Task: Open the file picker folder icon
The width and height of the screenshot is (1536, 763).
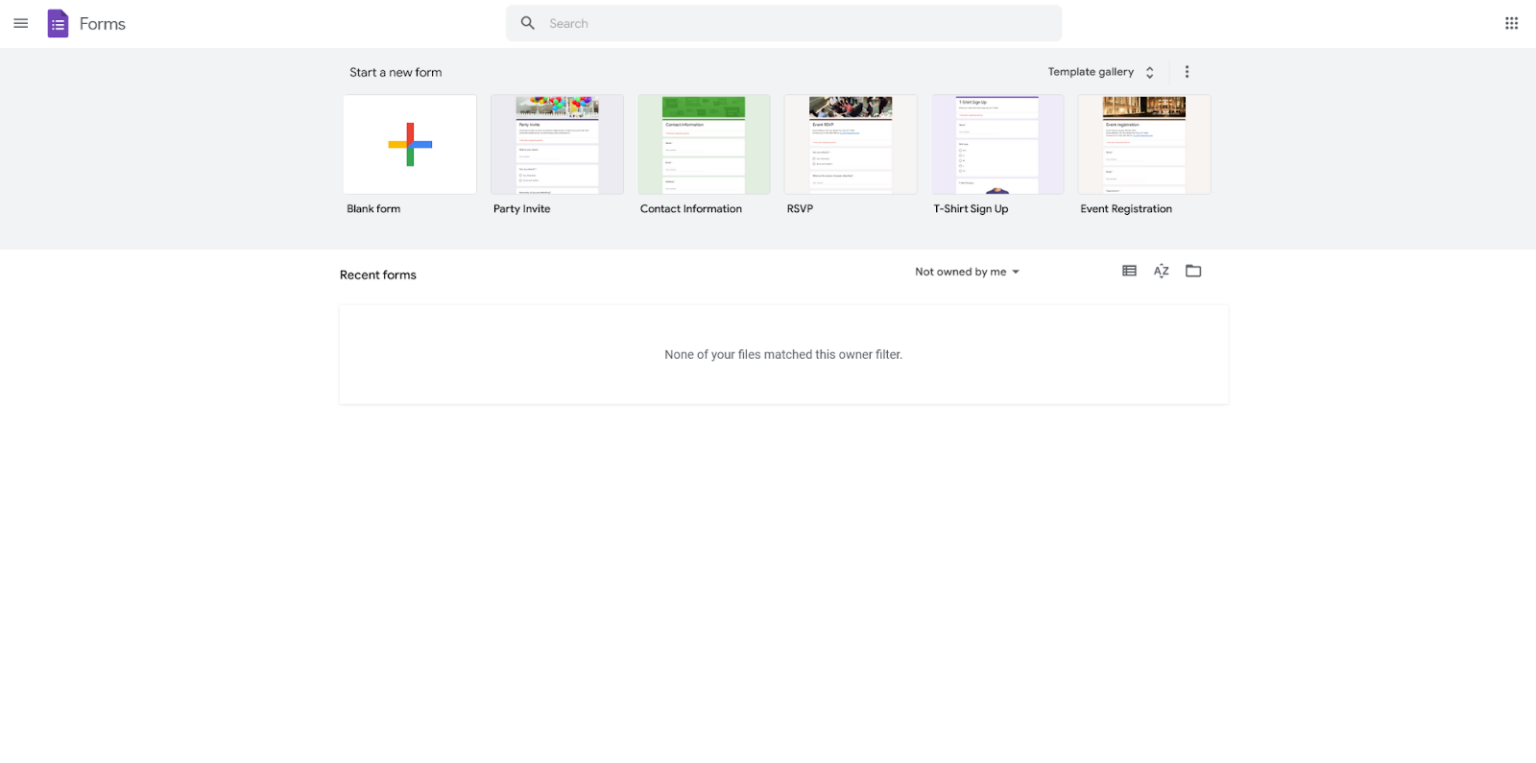Action: coord(1193,270)
